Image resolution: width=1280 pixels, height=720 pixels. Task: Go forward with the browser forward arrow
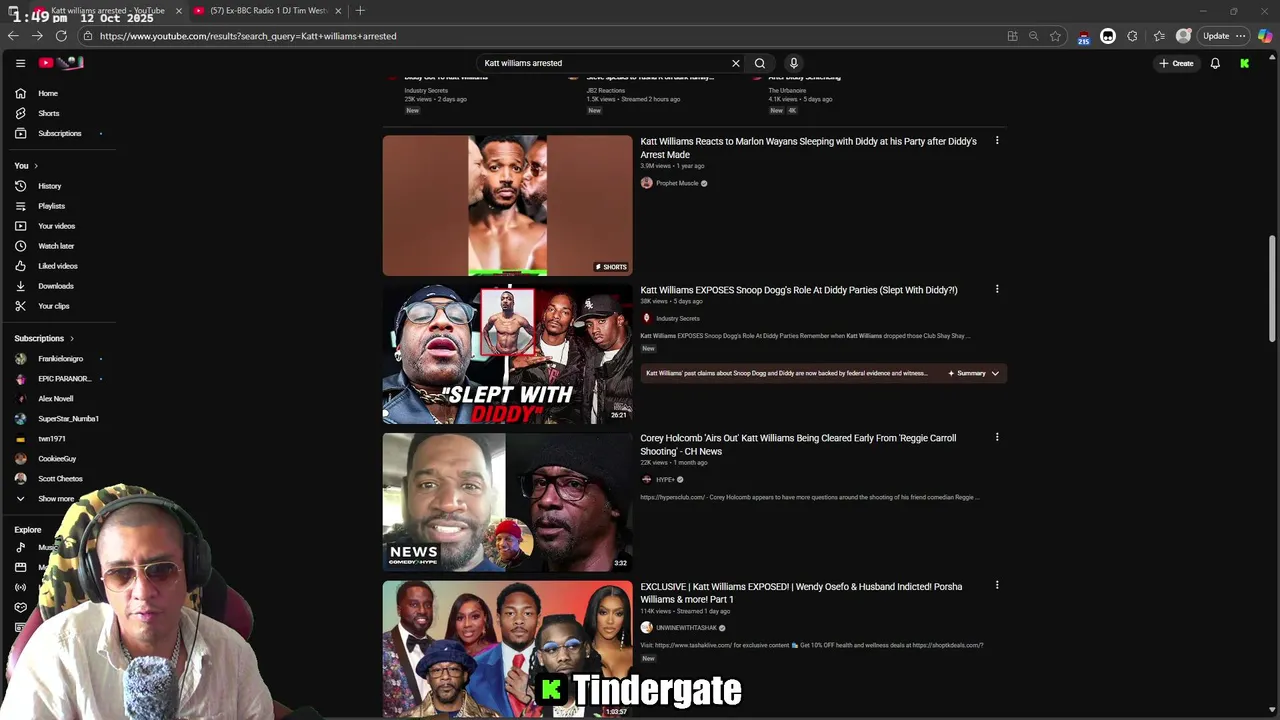37,36
